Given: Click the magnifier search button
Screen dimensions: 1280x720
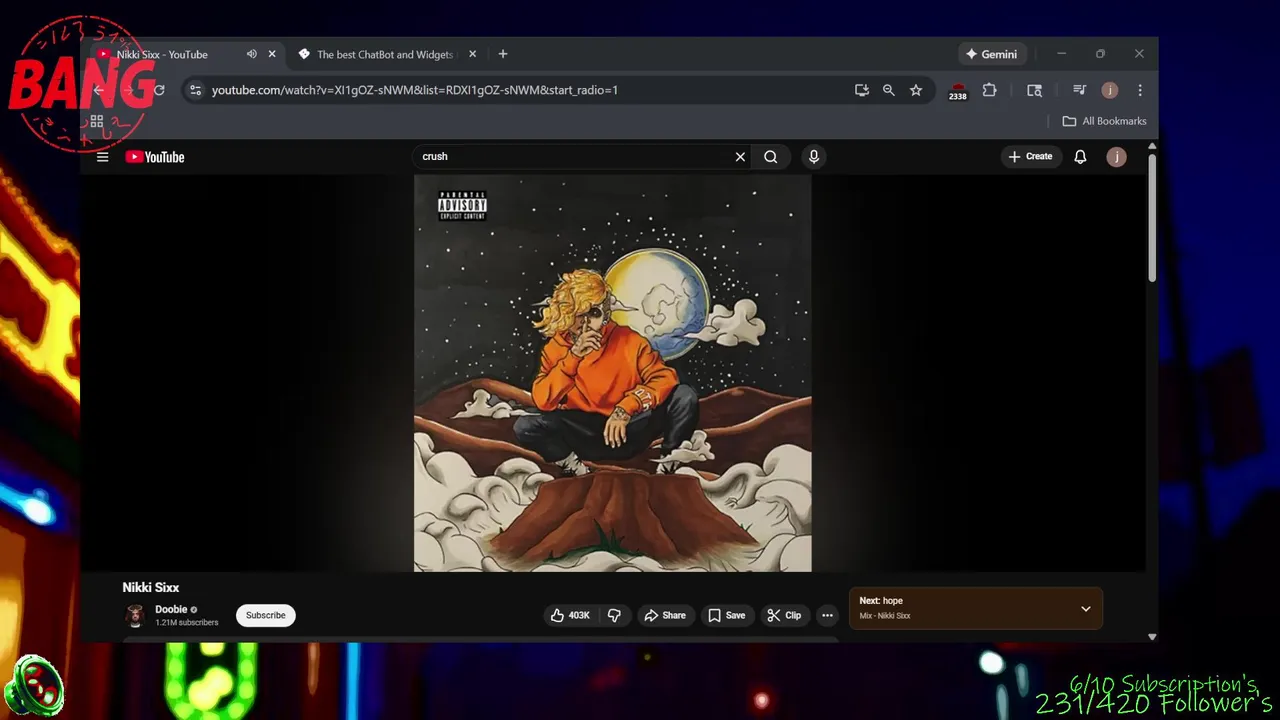Looking at the screenshot, I should tap(771, 157).
